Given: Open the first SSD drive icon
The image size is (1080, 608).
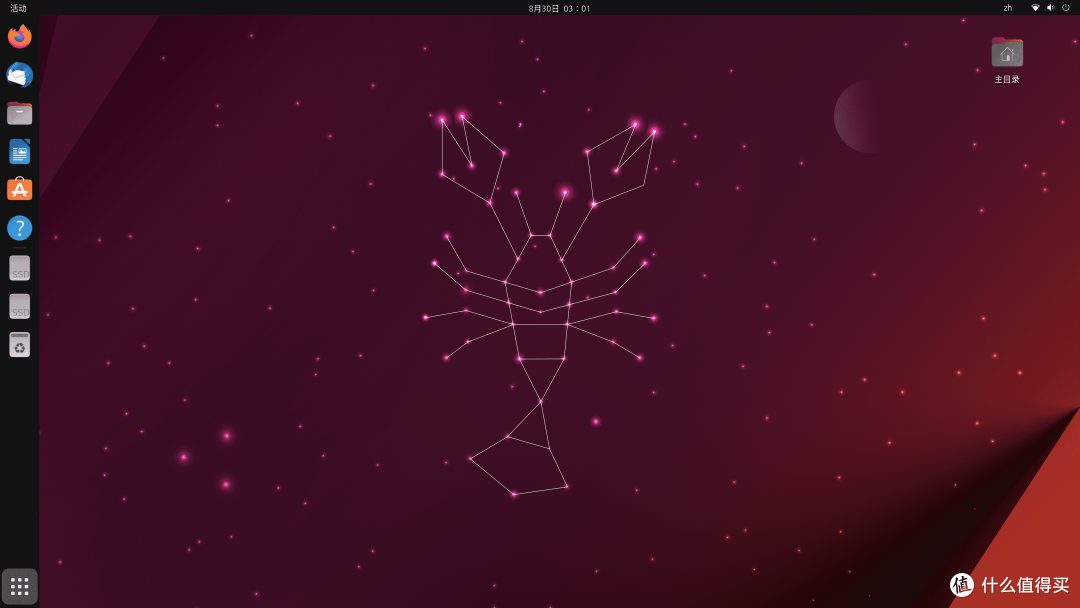Looking at the screenshot, I should (19, 268).
